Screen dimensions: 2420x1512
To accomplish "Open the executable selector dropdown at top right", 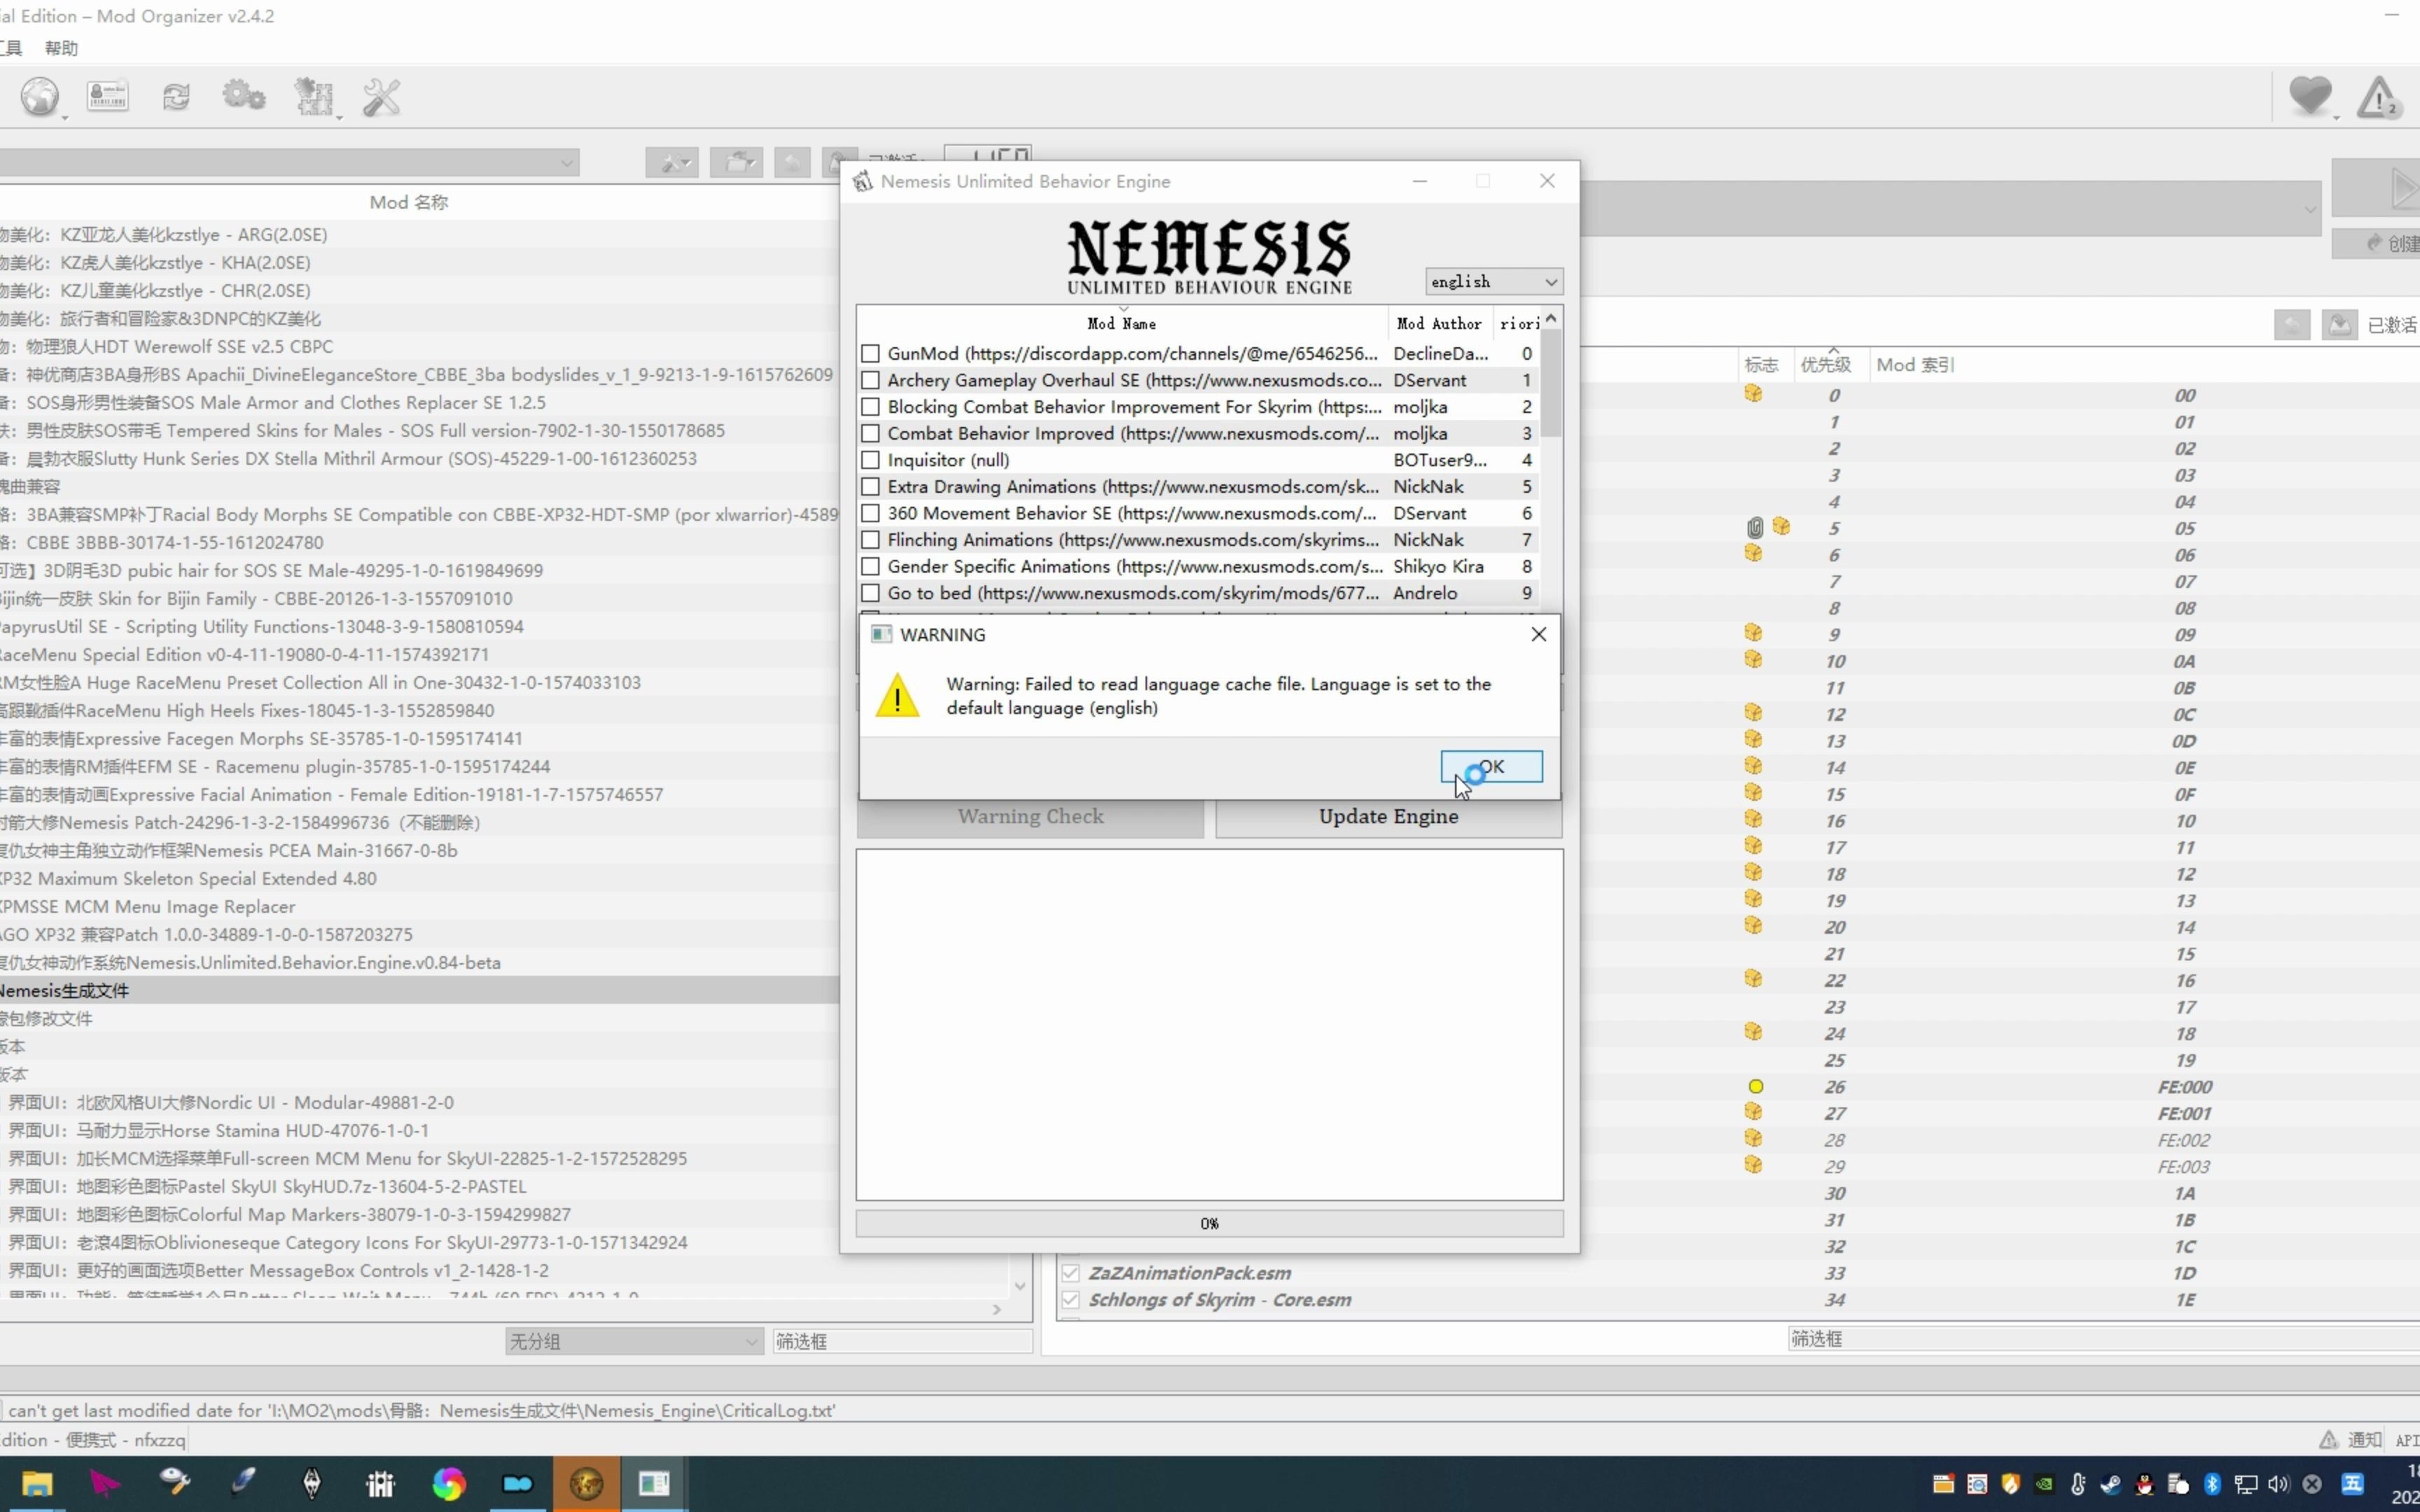I will (1950, 209).
